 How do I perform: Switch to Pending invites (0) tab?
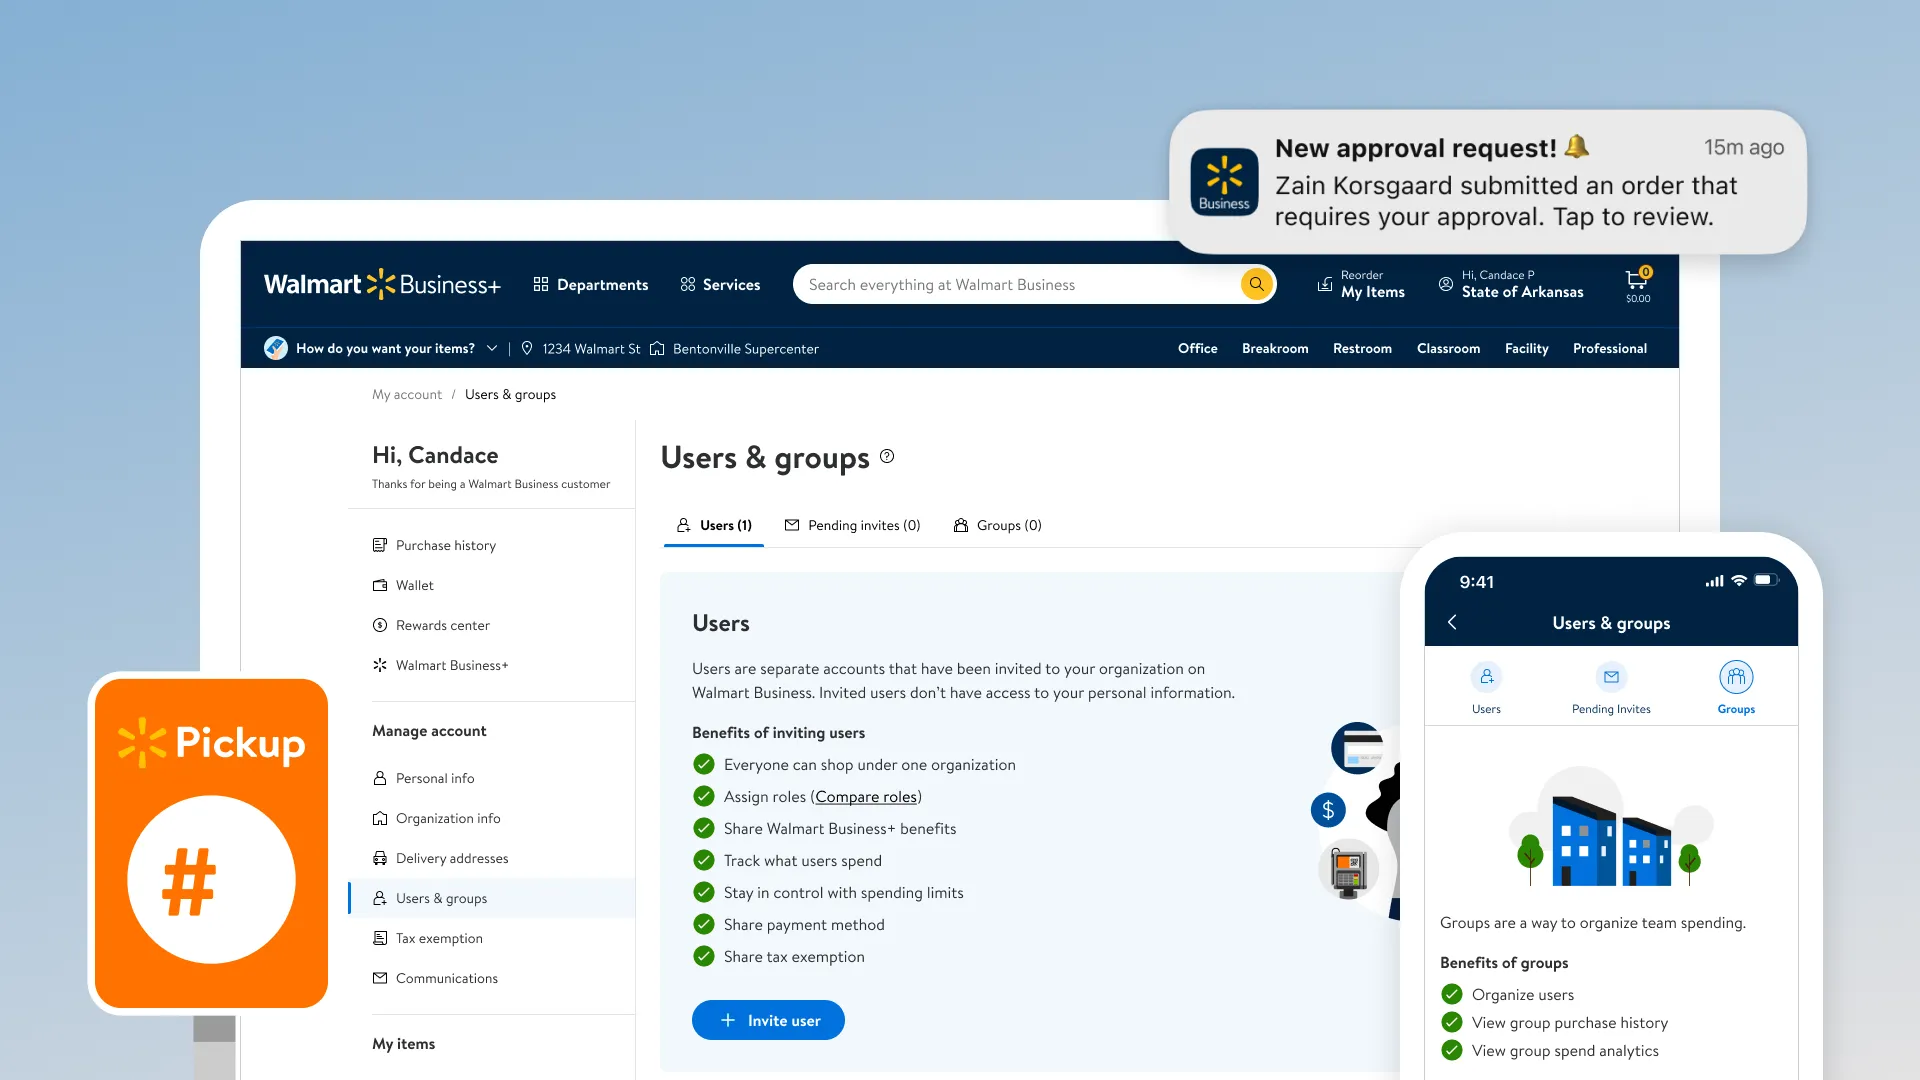(852, 525)
